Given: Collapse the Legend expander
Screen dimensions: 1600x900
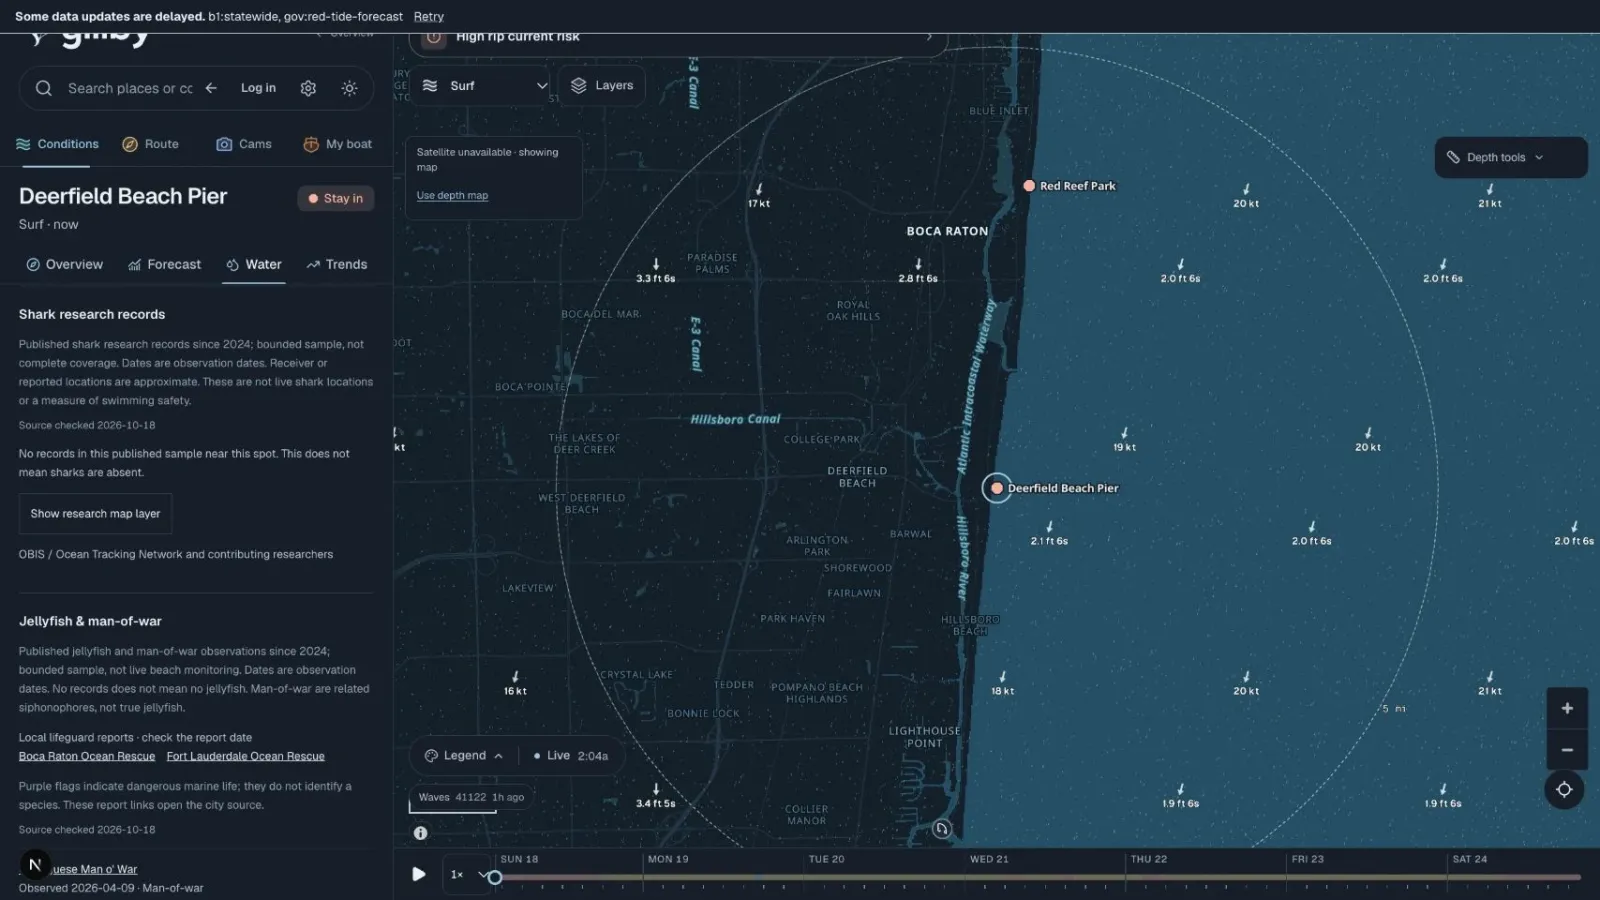Looking at the screenshot, I should pos(464,756).
